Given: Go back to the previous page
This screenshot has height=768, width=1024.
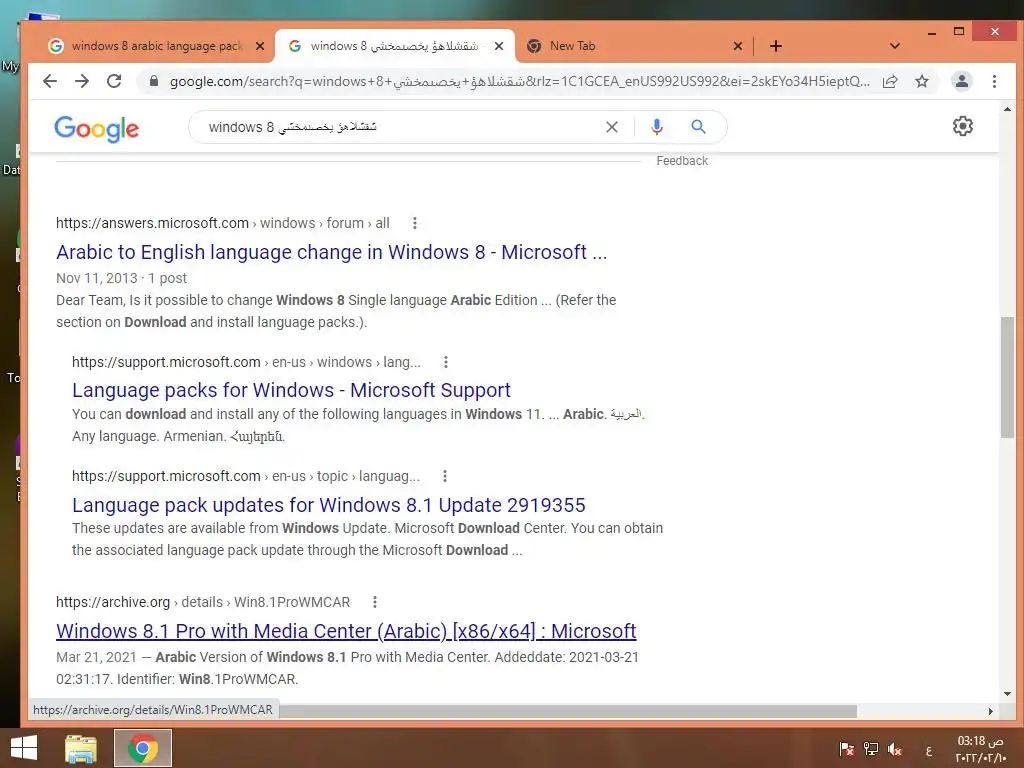Looking at the screenshot, I should [x=50, y=81].
